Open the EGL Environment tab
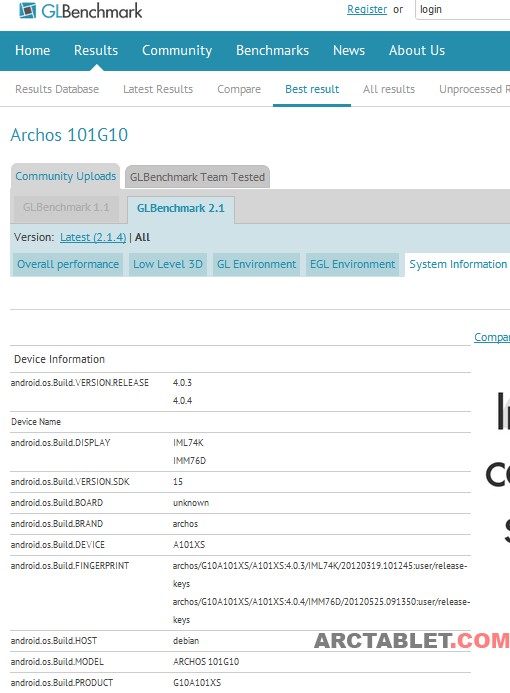Screen dimensions: 510x693 [352, 264]
